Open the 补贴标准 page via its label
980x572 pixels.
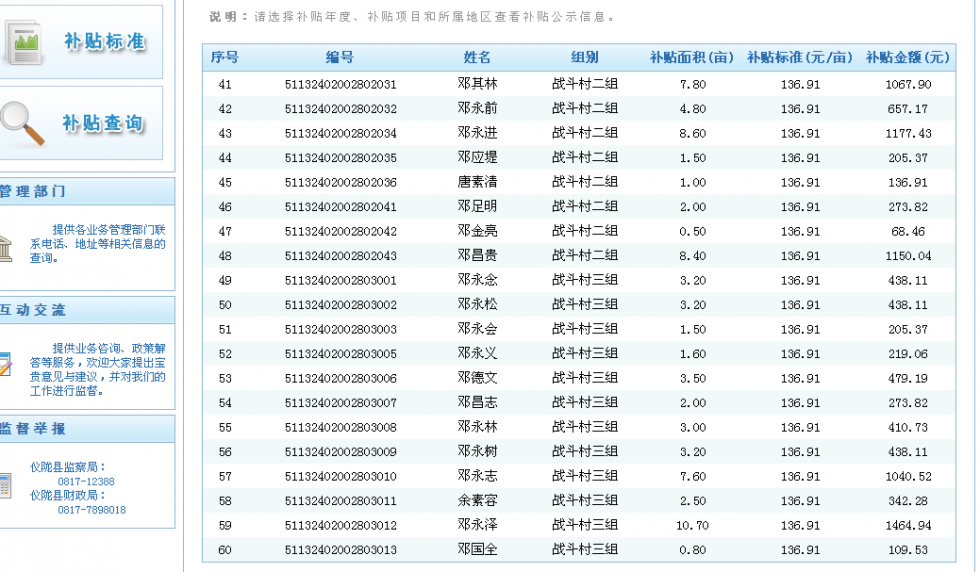pos(104,41)
